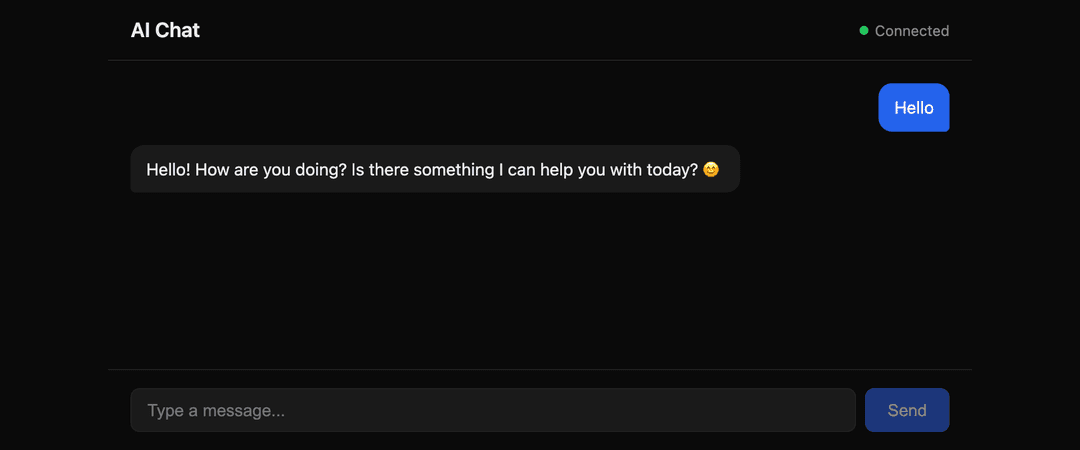Screen dimensions: 1080x450
Task: Click the word 'Hello!' in assistant reply
Action: 169,170
